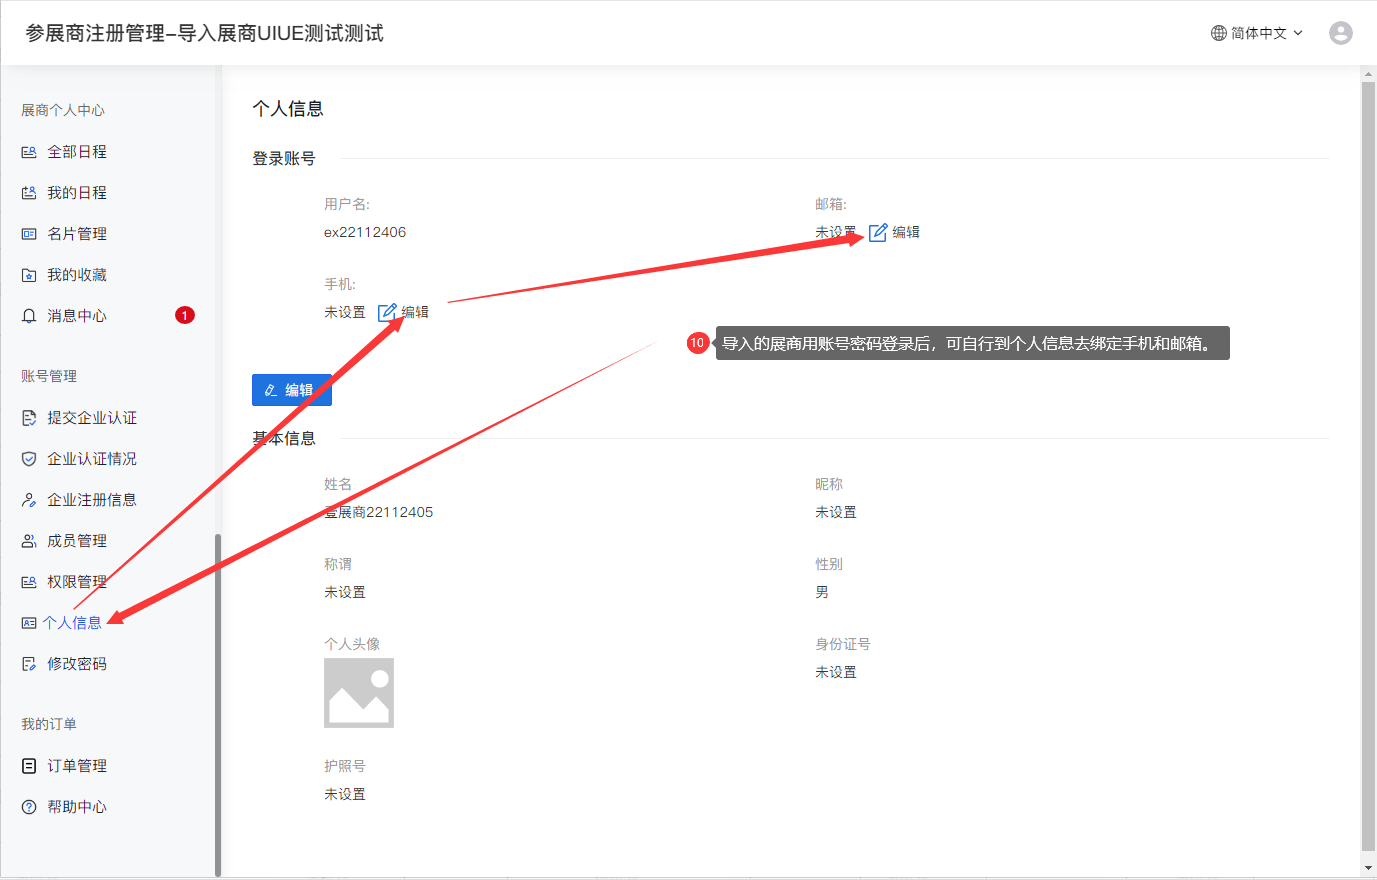Select 成员管理 from the sidebar
The height and width of the screenshot is (880, 1377).
point(76,541)
